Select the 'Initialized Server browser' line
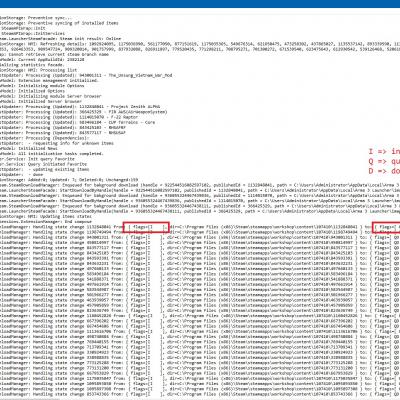Viewport: 400px width, 400px height. [41, 101]
